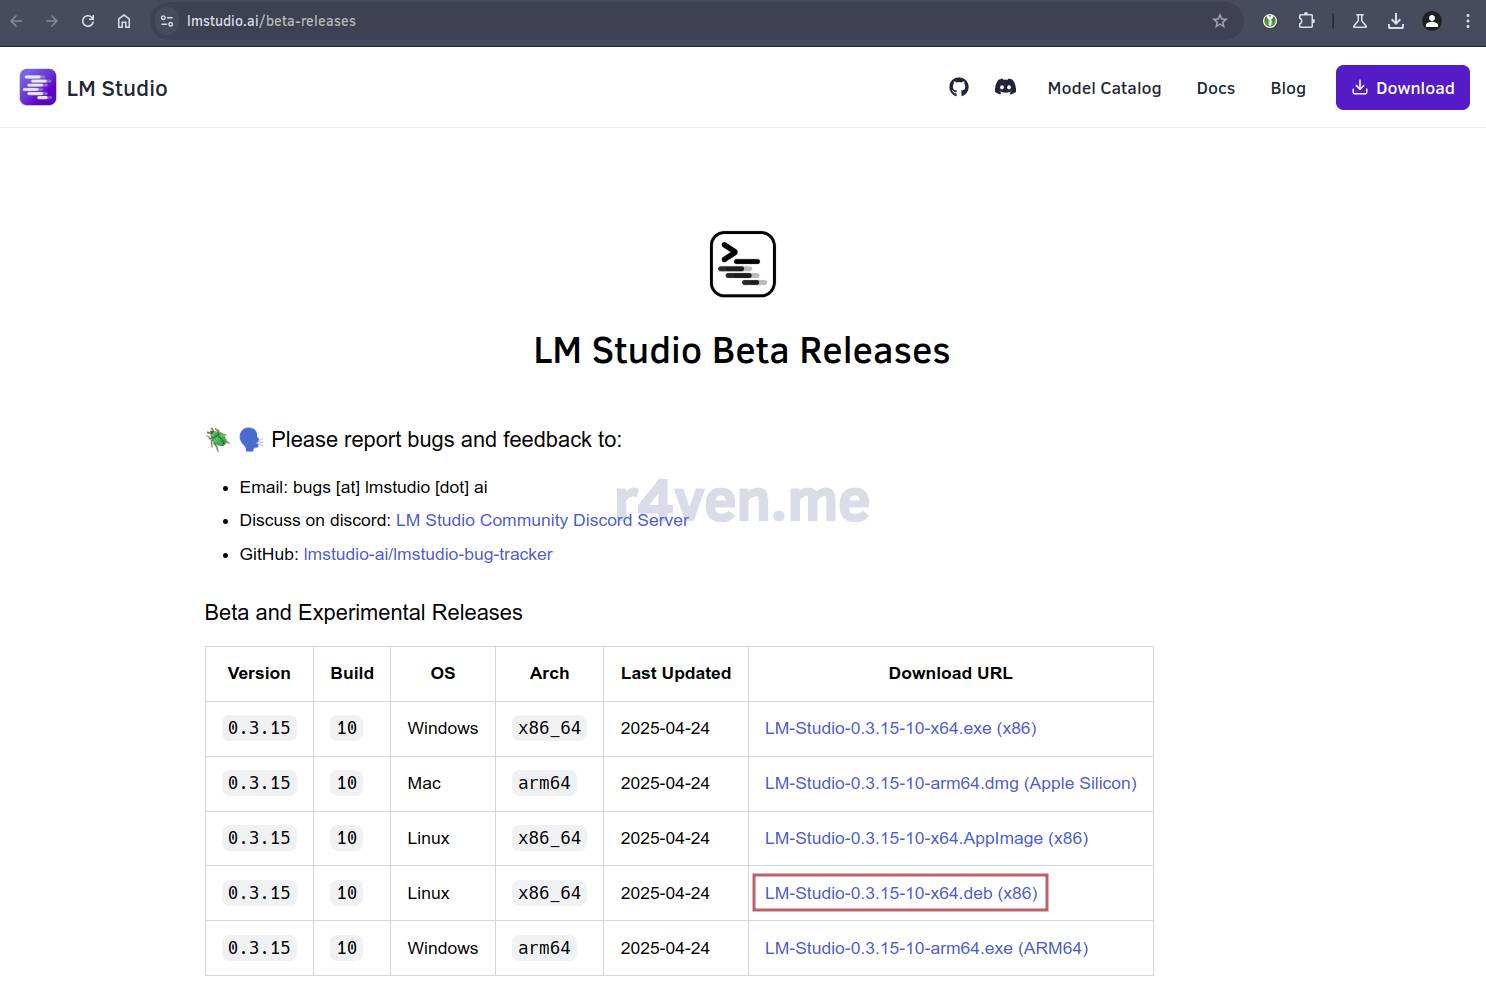
Task: Go to the browser home page icon
Action: pos(124,21)
